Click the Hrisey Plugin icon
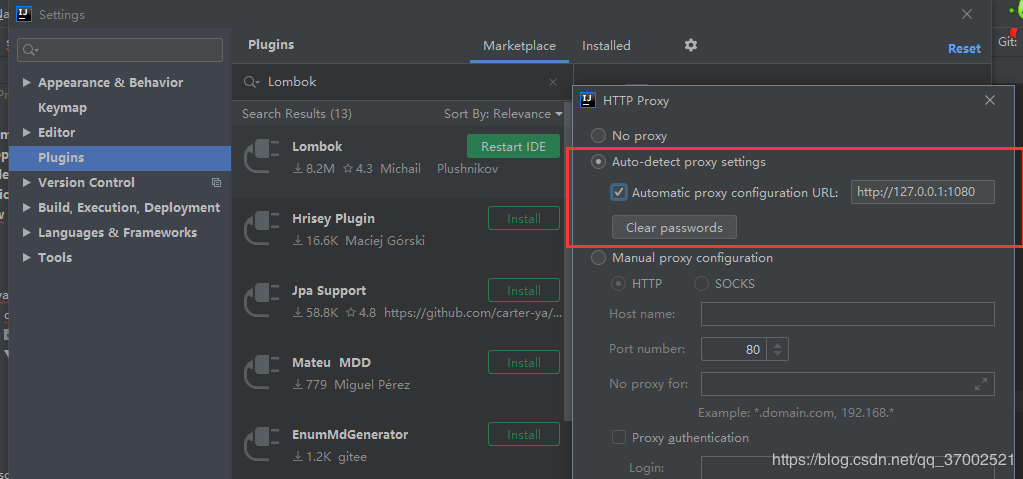This screenshot has width=1023, height=479. 262,229
